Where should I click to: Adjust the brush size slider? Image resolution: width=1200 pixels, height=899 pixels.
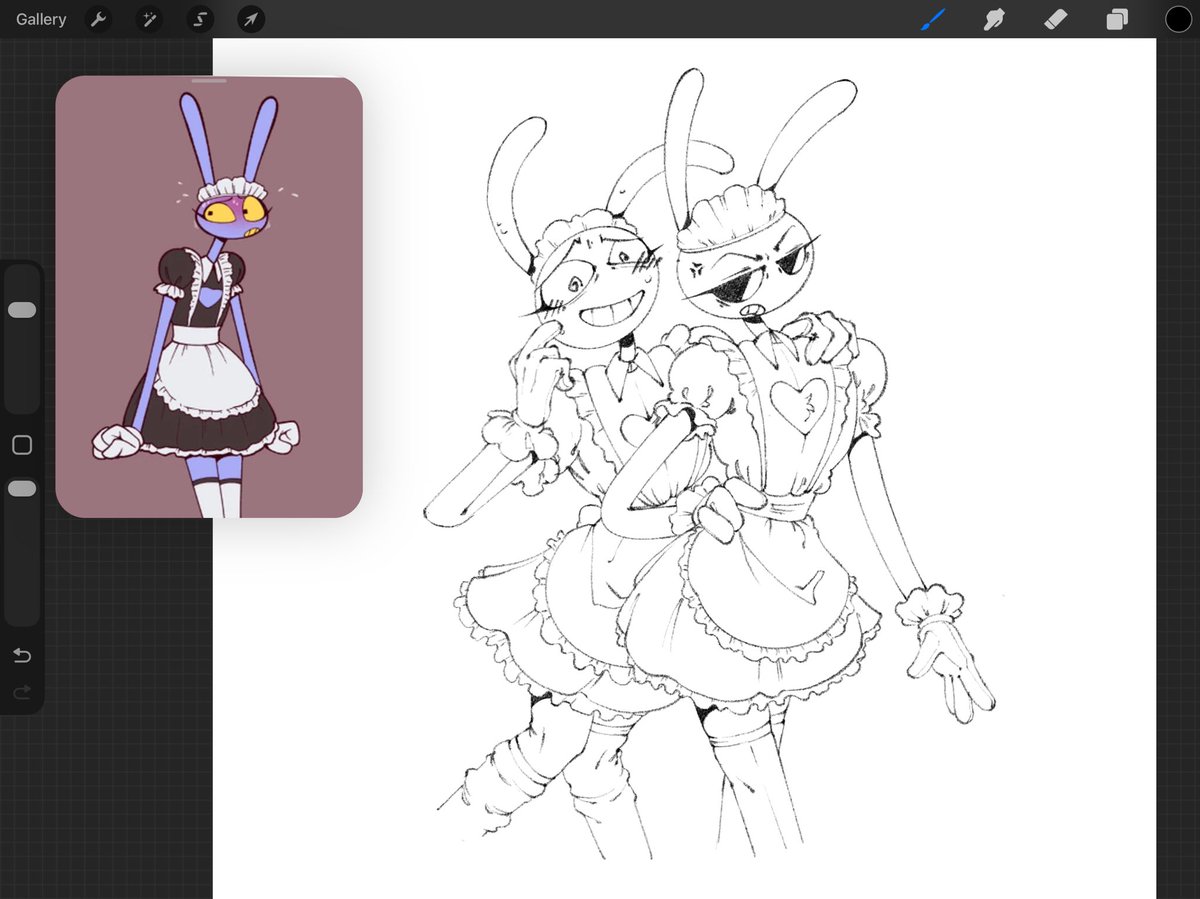pyautogui.click(x=22, y=310)
